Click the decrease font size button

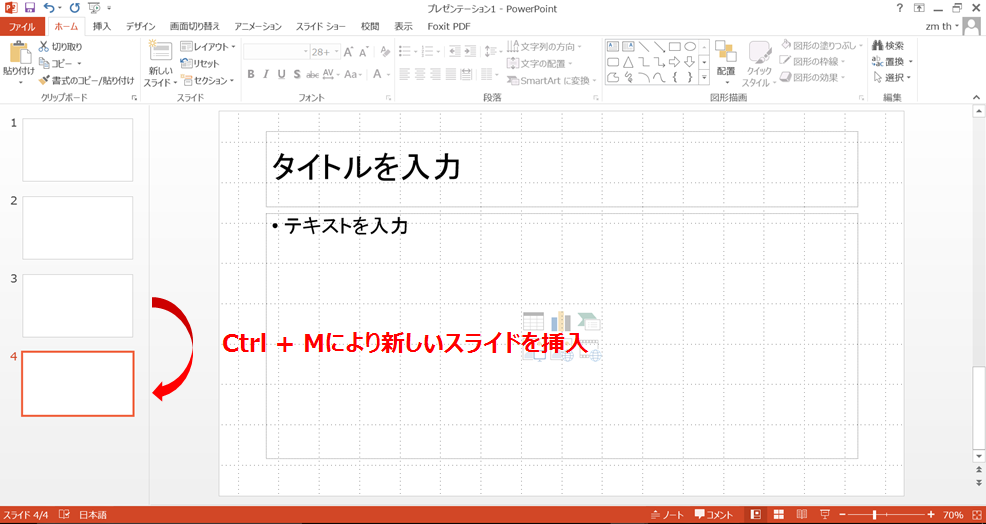tap(363, 52)
